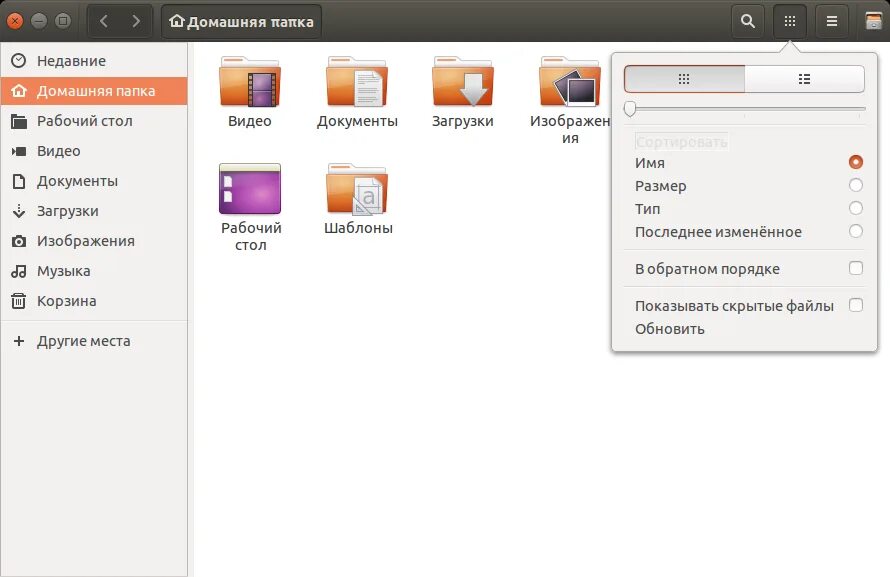Open Другие места in the sidebar
The width and height of the screenshot is (890, 577).
pos(94,341)
